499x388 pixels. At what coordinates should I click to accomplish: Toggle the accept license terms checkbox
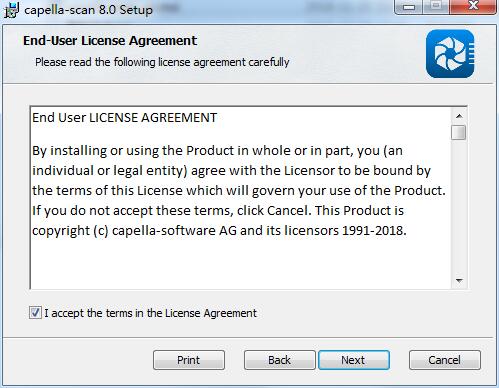tap(35, 313)
